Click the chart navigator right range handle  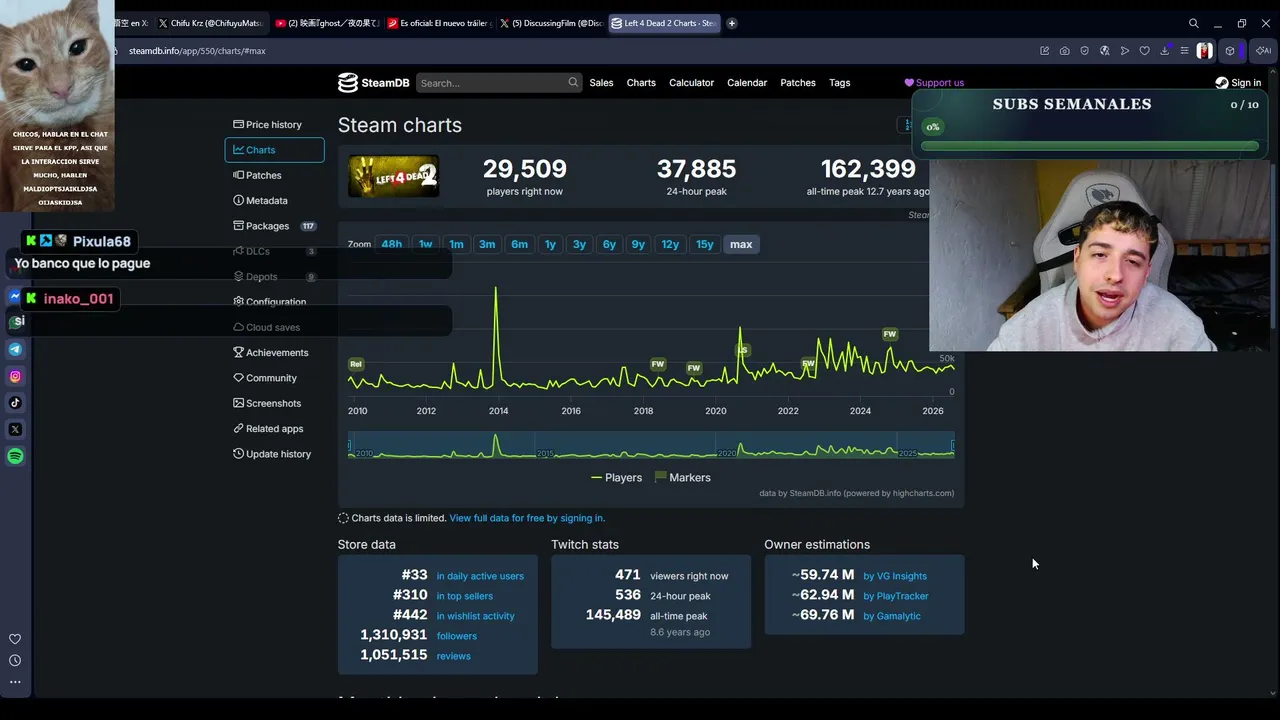953,445
